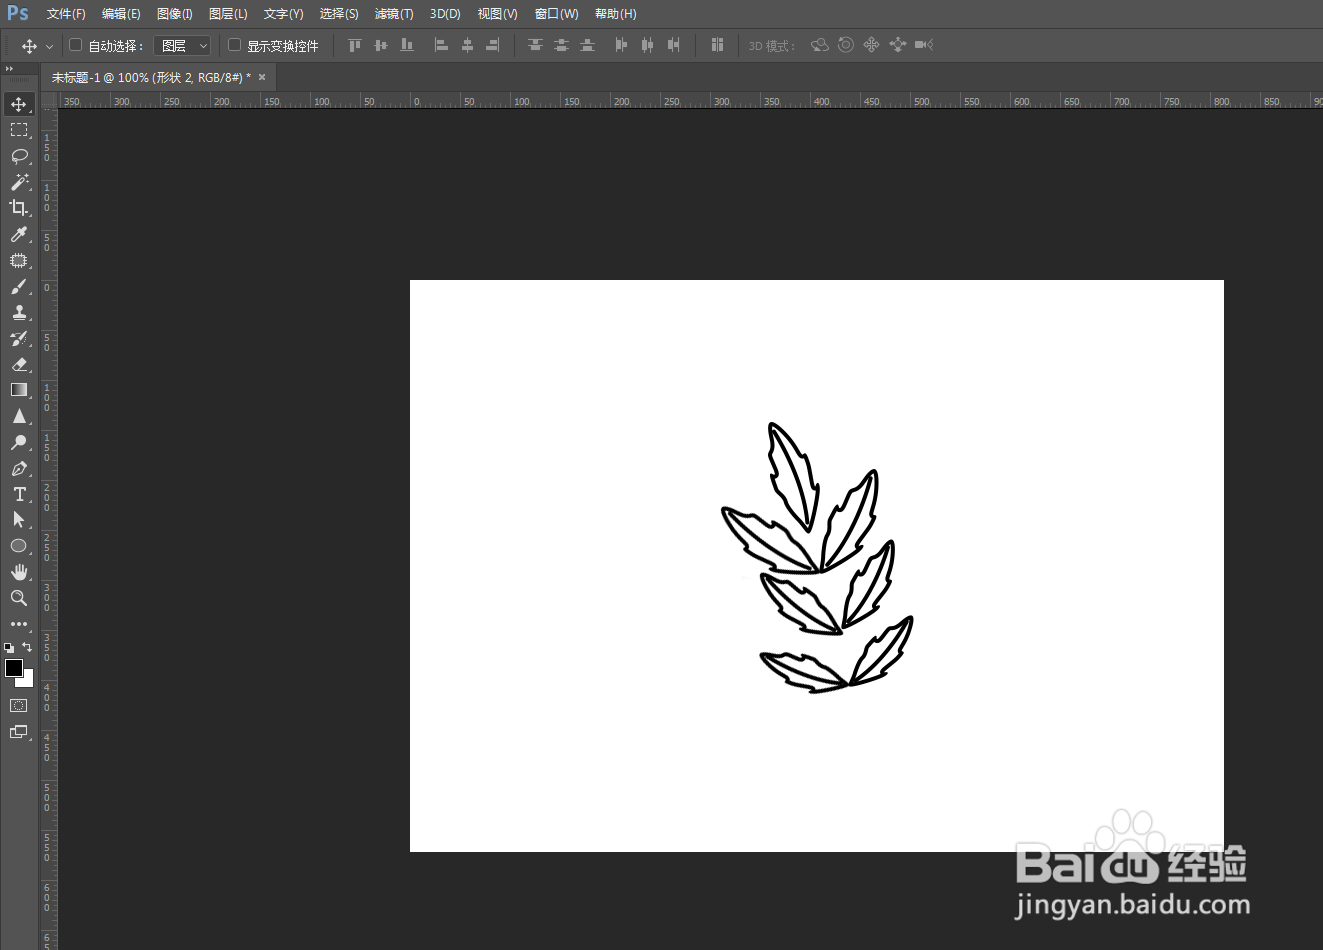Select the Magic Wand tool
Viewport: 1323px width, 950px height.
[19, 182]
